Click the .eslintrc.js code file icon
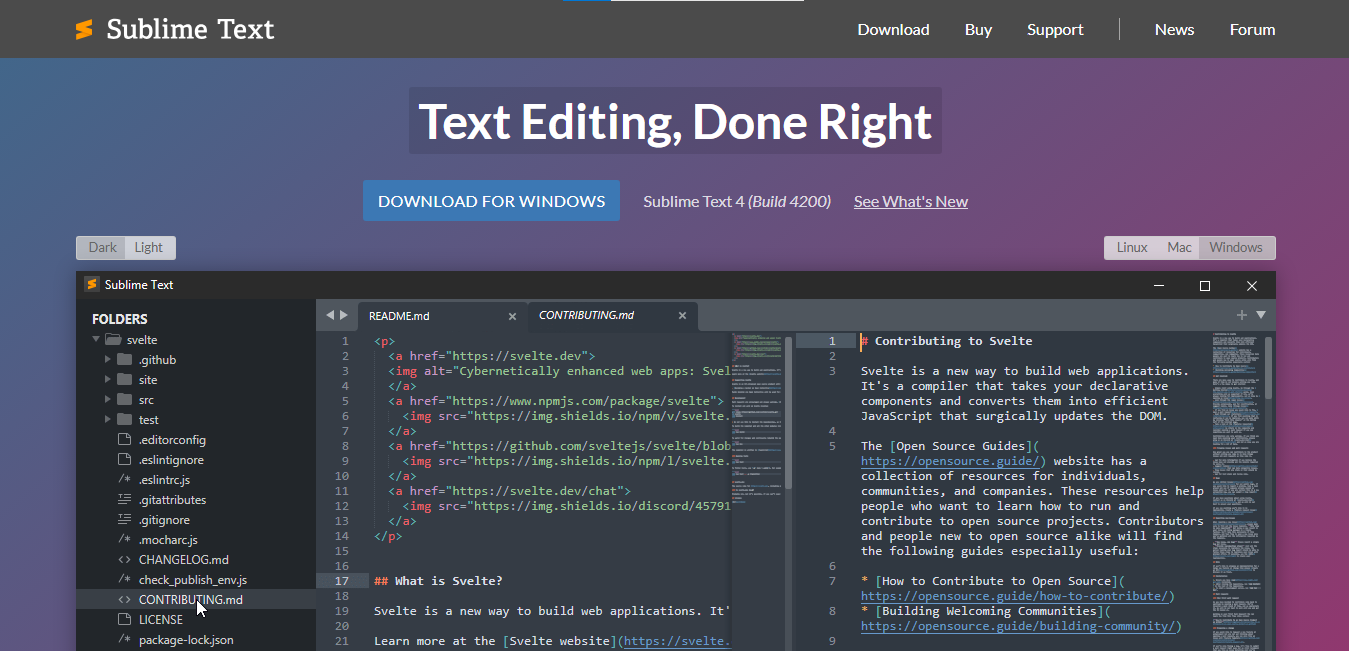Screen dimensions: 1349x651 point(124,479)
